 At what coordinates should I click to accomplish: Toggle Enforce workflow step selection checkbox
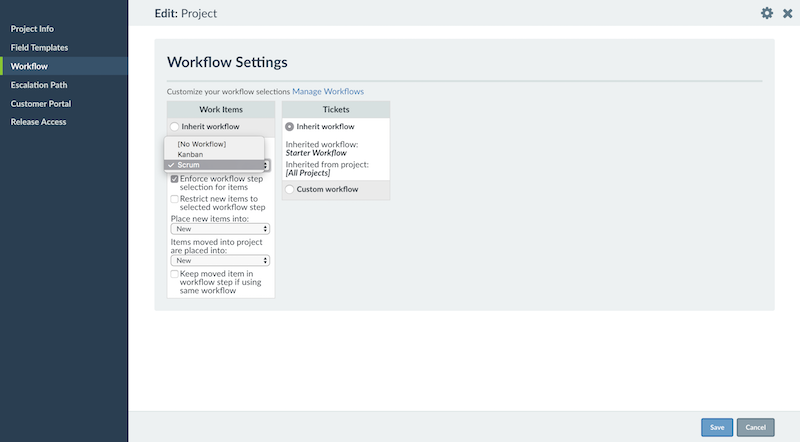174,179
